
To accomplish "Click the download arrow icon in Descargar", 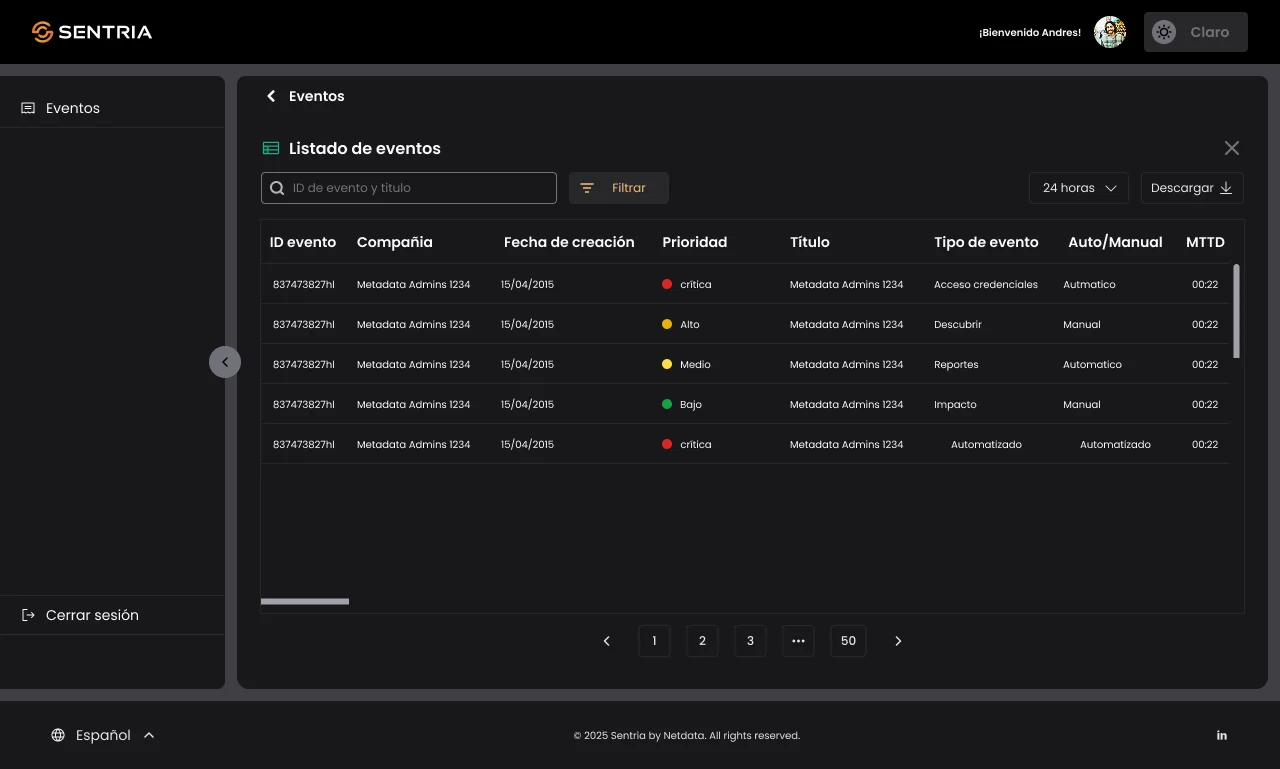I will pos(1226,188).
